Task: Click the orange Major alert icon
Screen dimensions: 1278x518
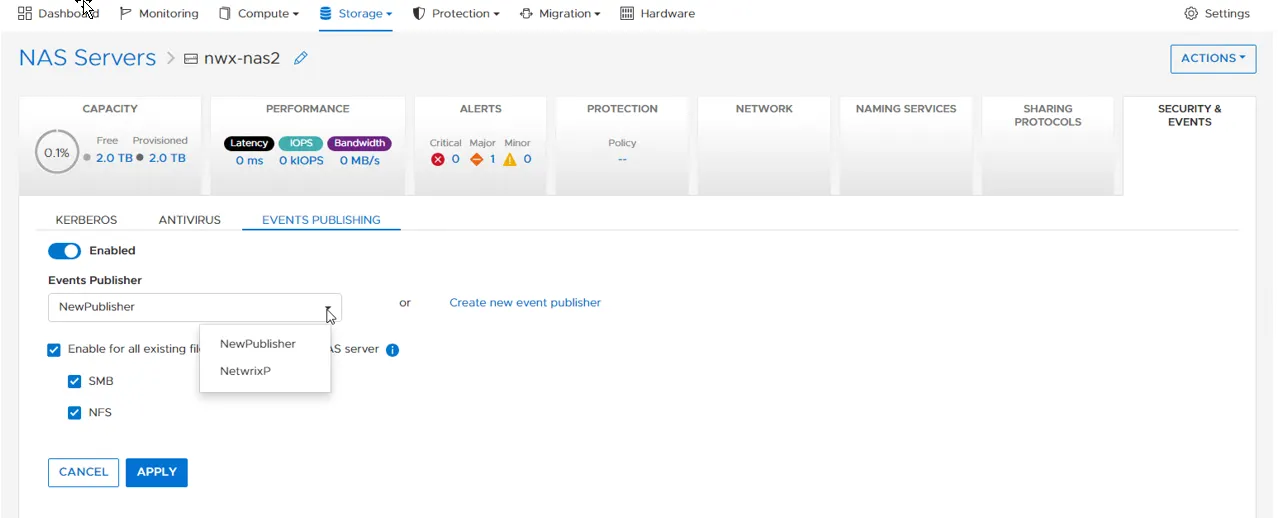Action: [x=477, y=159]
